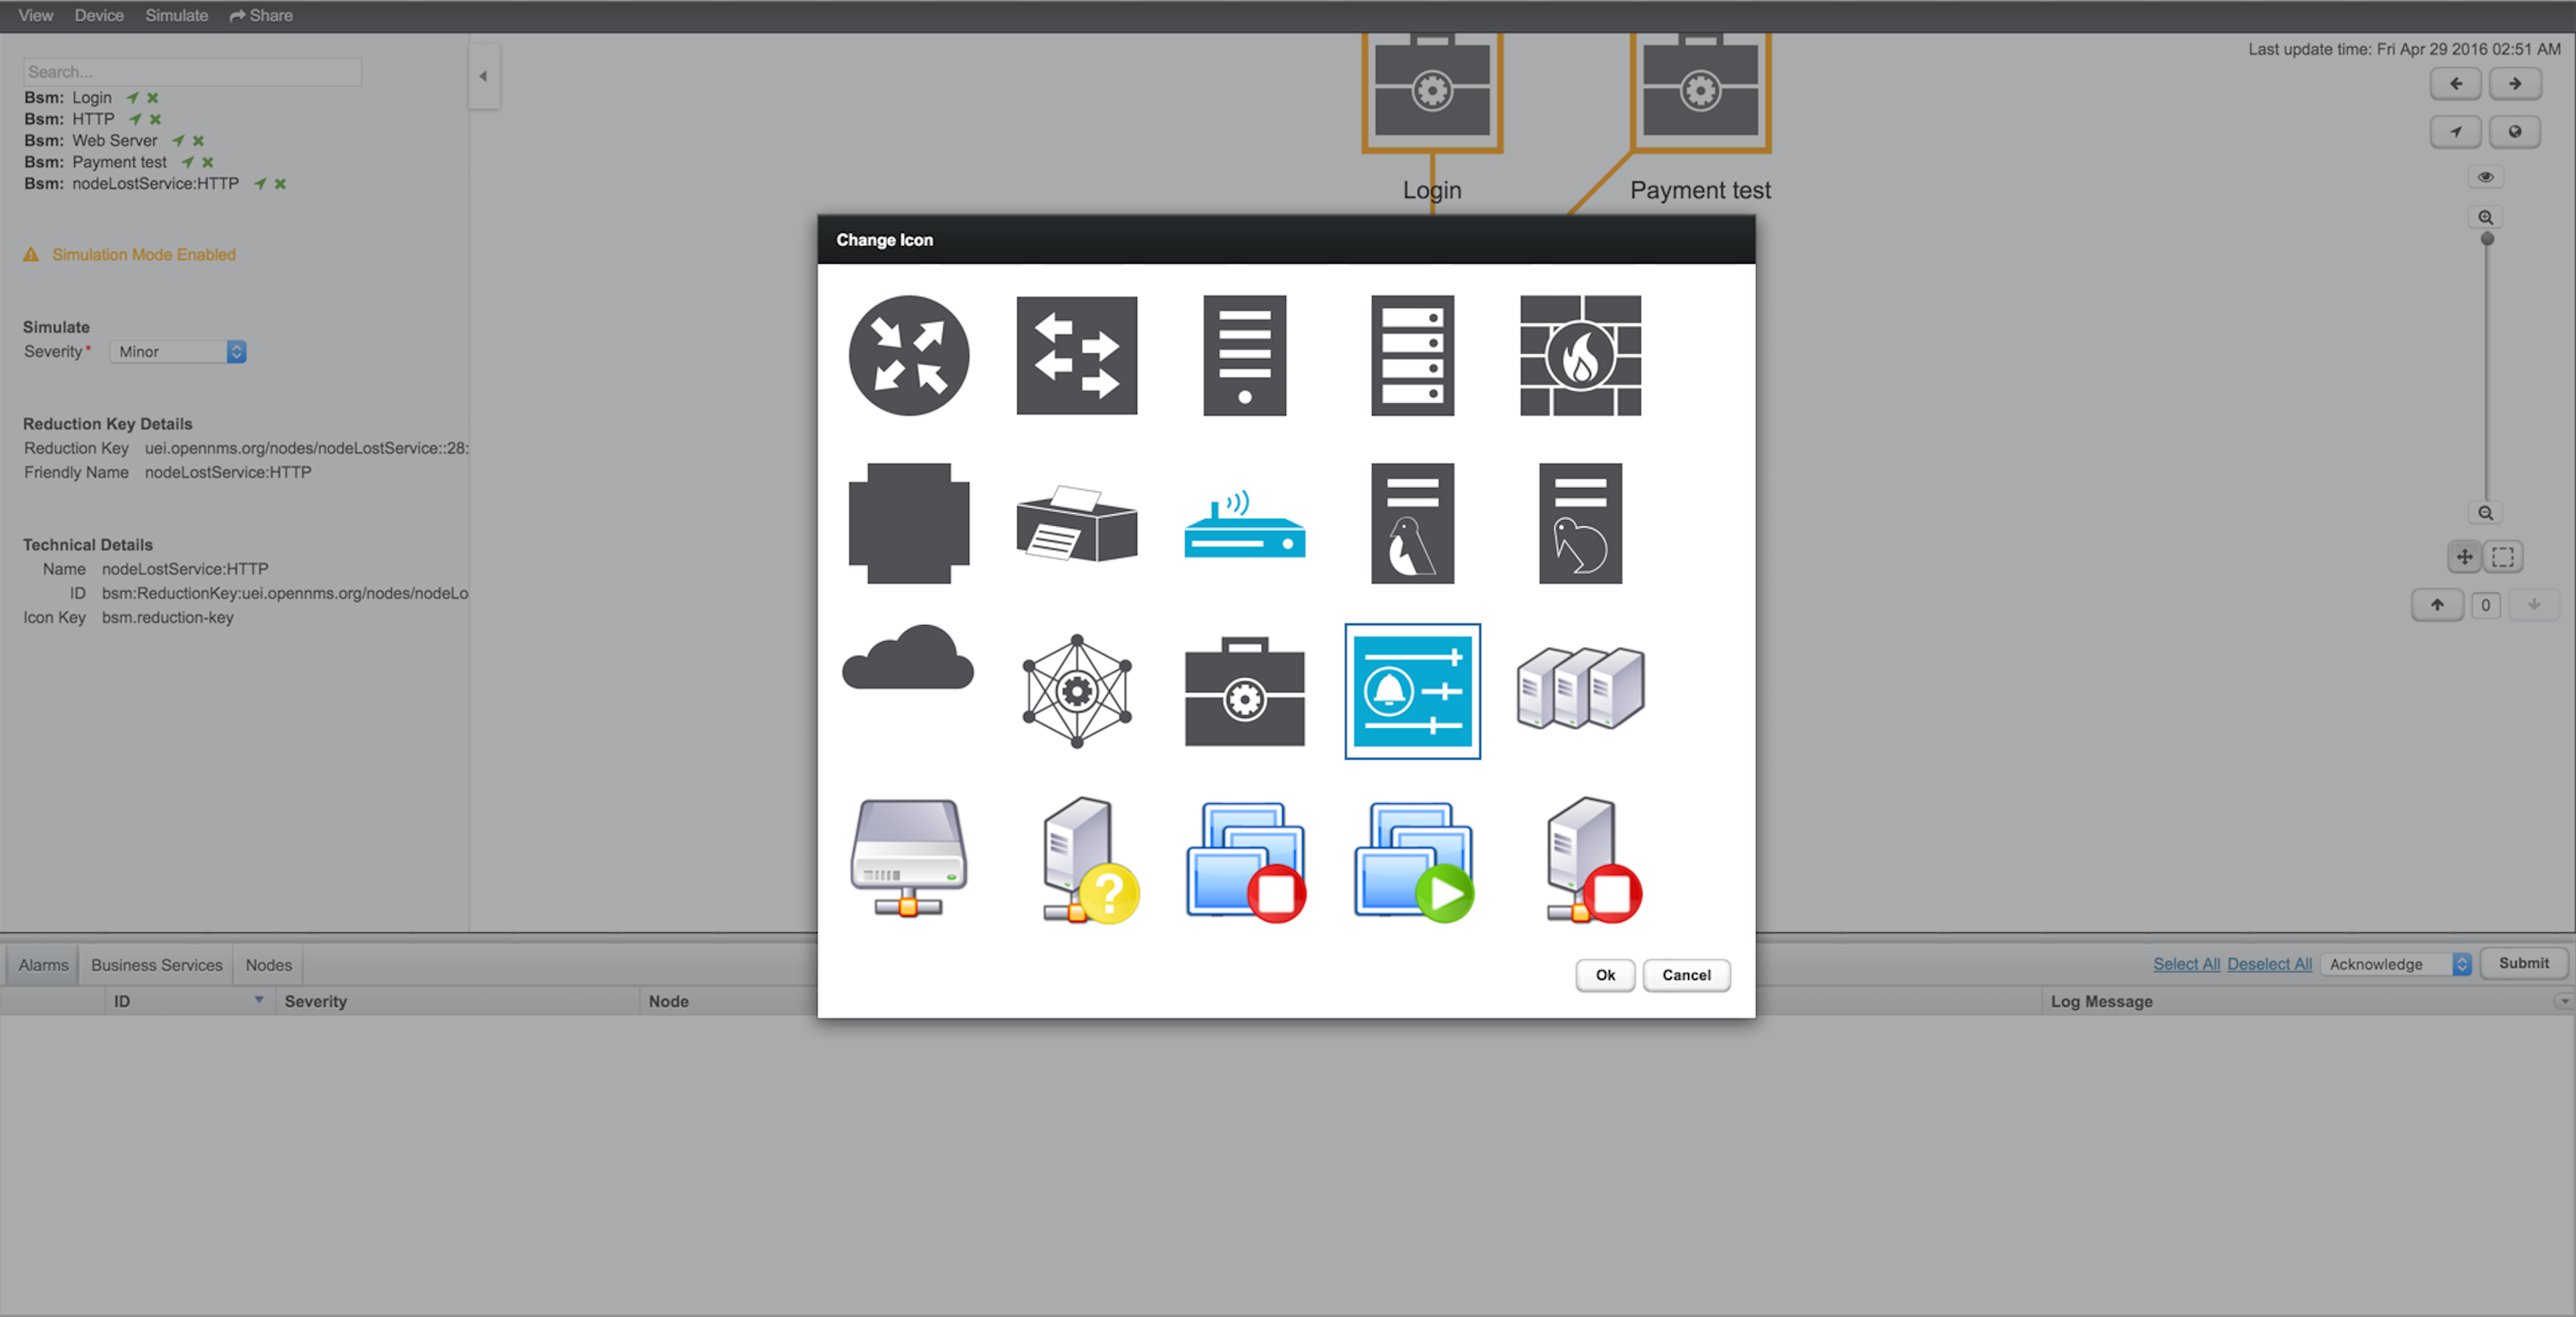Toggle the eye visibility button
The image size is (2576, 1317).
pyautogui.click(x=2485, y=177)
